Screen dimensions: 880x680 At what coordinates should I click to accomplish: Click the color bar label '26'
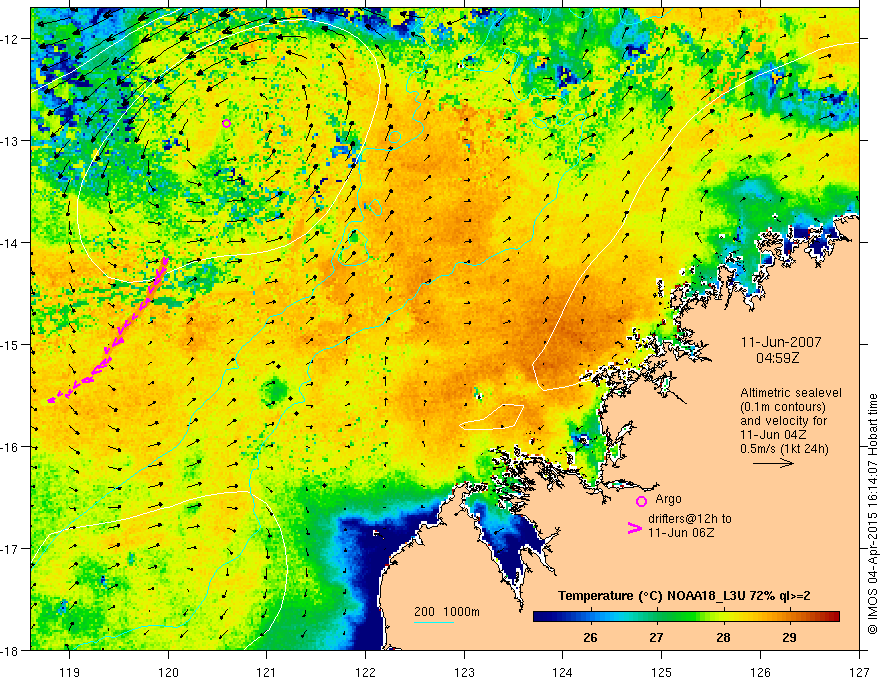[590, 637]
